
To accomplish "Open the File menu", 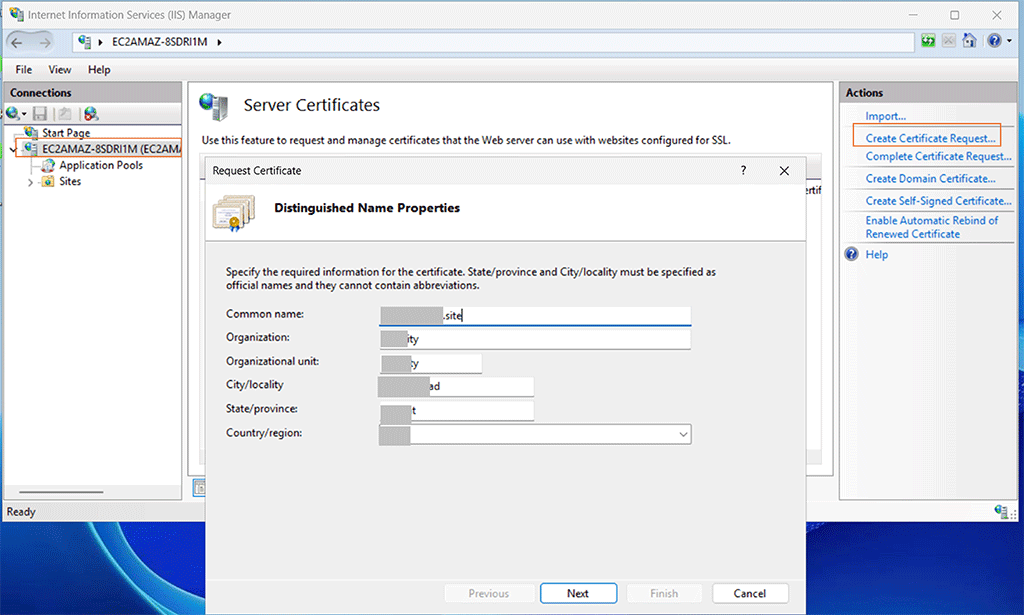I will pos(24,70).
